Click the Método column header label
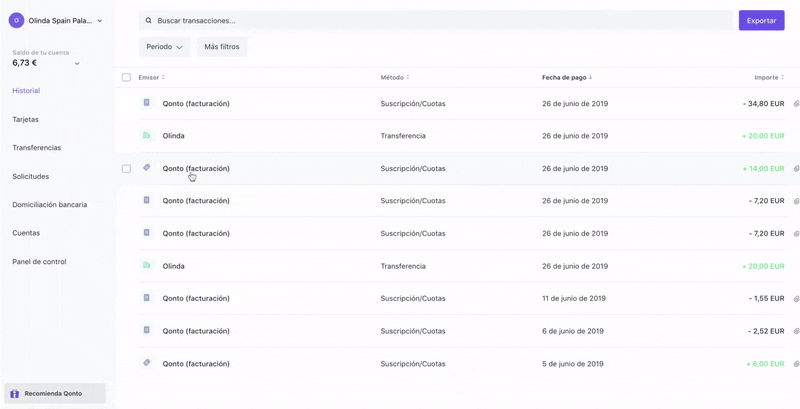This screenshot has width=800, height=409. (392, 78)
